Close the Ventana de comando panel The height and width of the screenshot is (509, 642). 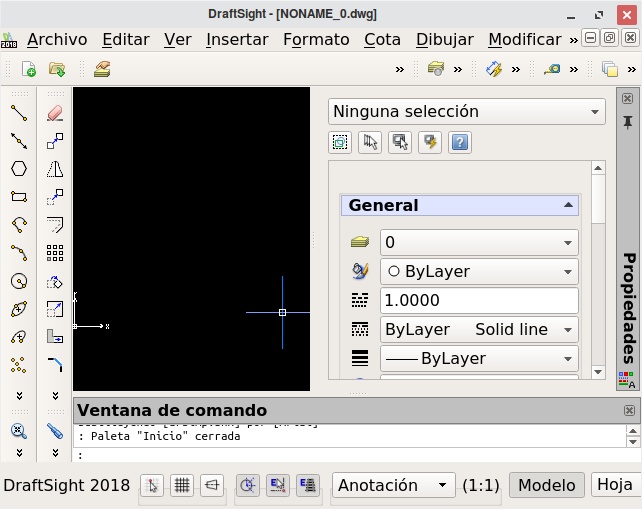tap(629, 410)
